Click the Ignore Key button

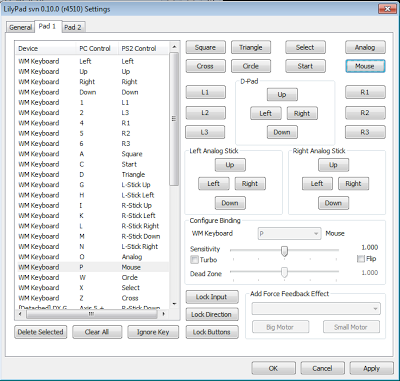pos(153,332)
